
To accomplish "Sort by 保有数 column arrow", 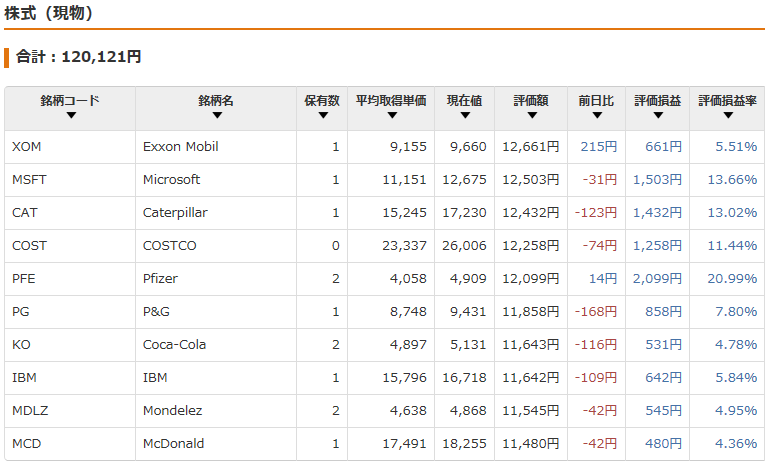I will 323,116.
